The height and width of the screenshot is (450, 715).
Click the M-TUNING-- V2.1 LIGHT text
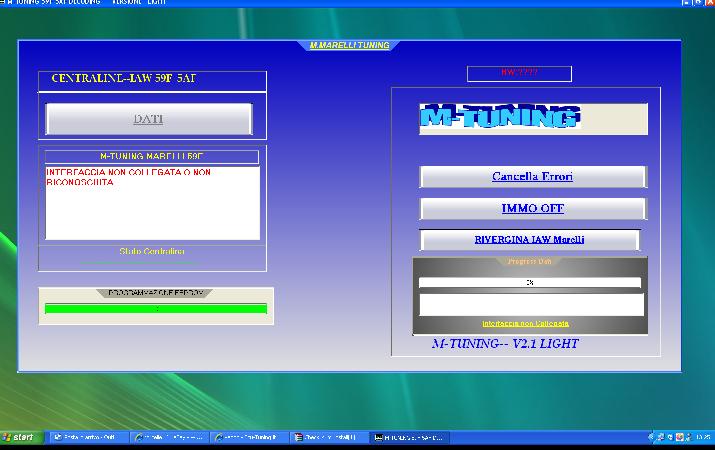505,343
